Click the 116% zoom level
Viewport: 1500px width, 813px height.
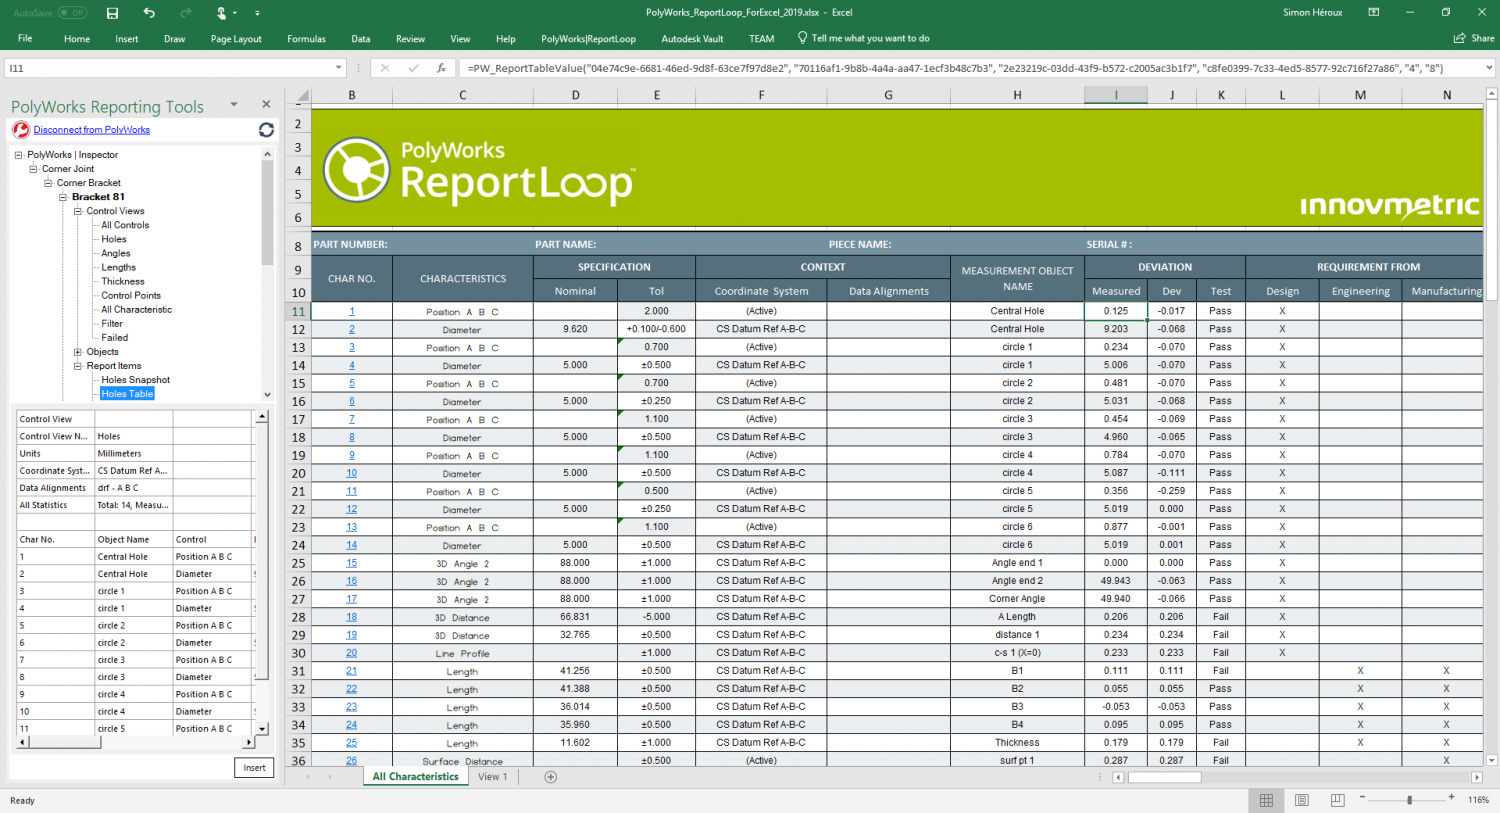point(1478,800)
